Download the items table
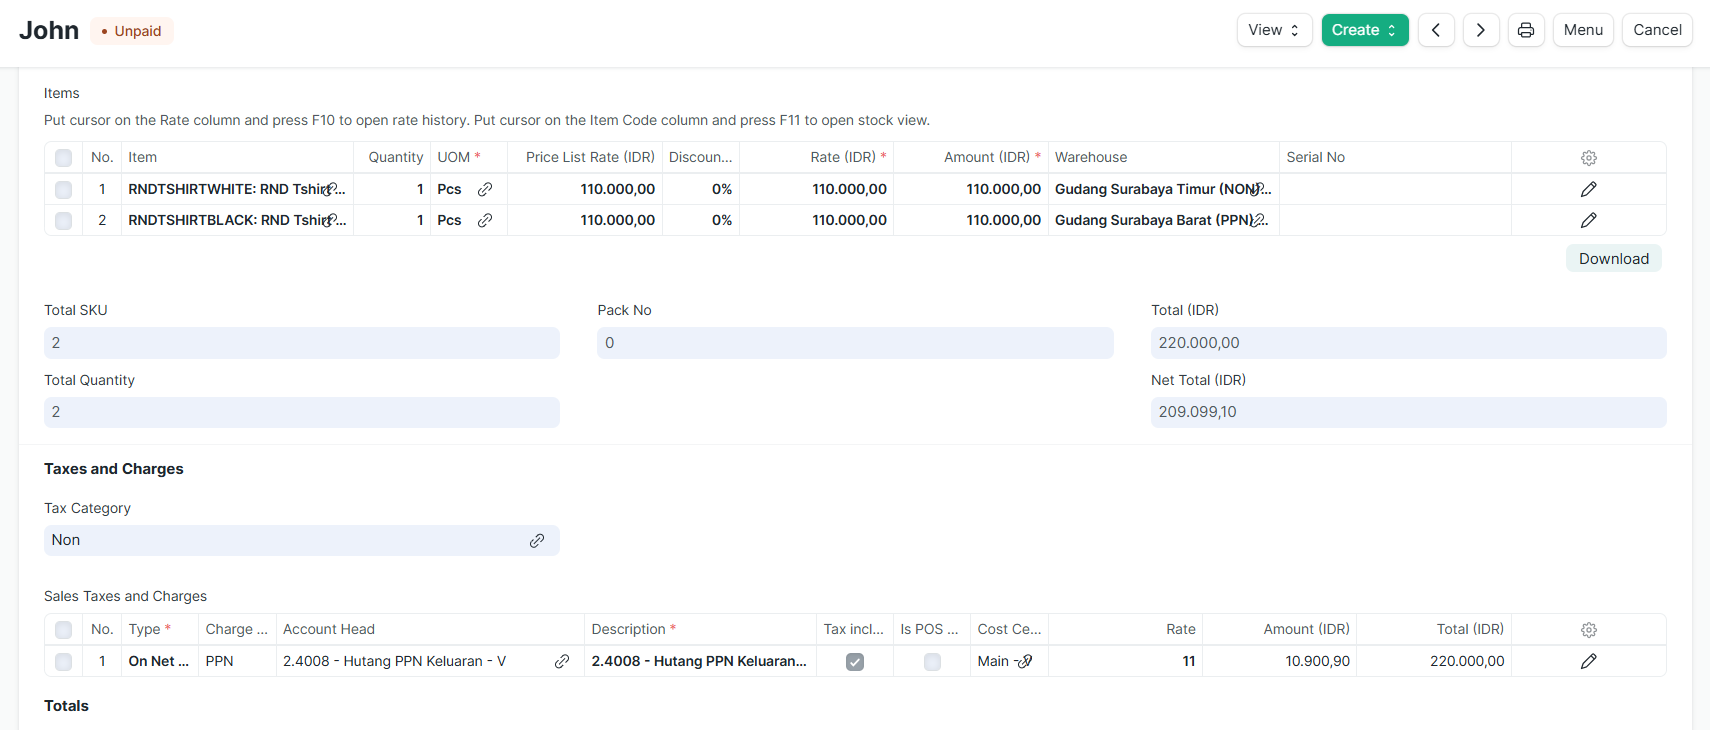The image size is (1710, 730). (1614, 259)
